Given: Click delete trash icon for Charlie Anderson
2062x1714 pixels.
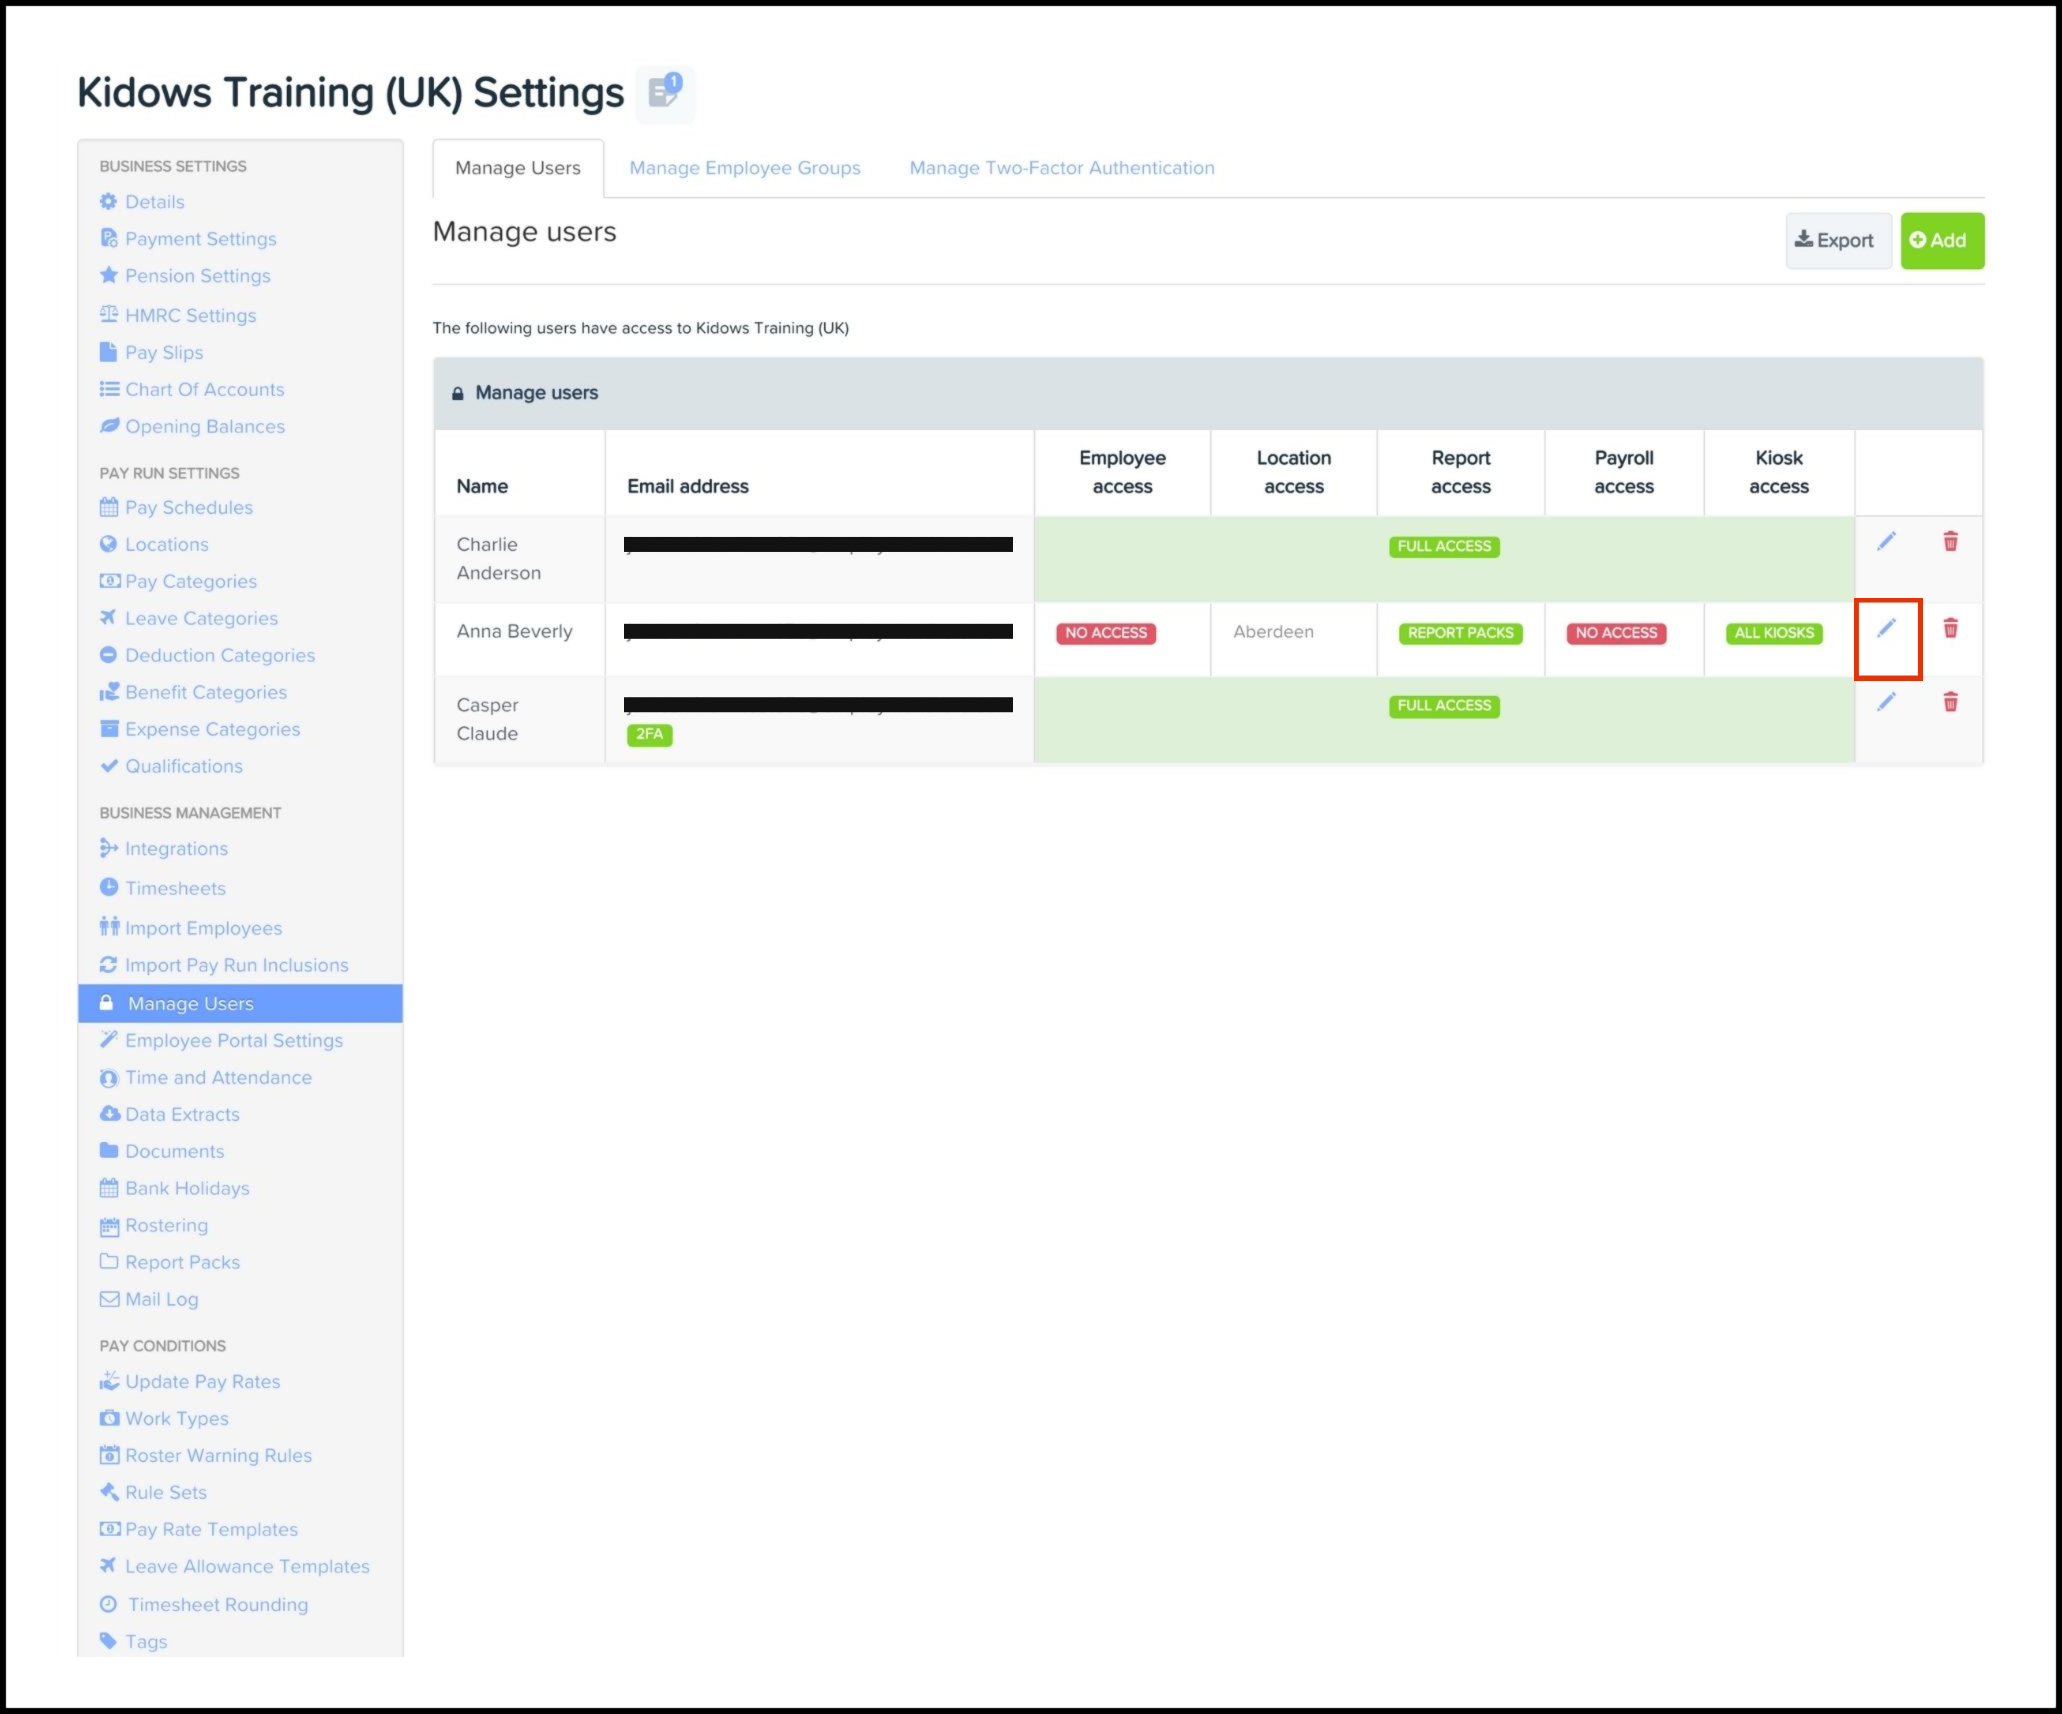Looking at the screenshot, I should click(x=1950, y=542).
